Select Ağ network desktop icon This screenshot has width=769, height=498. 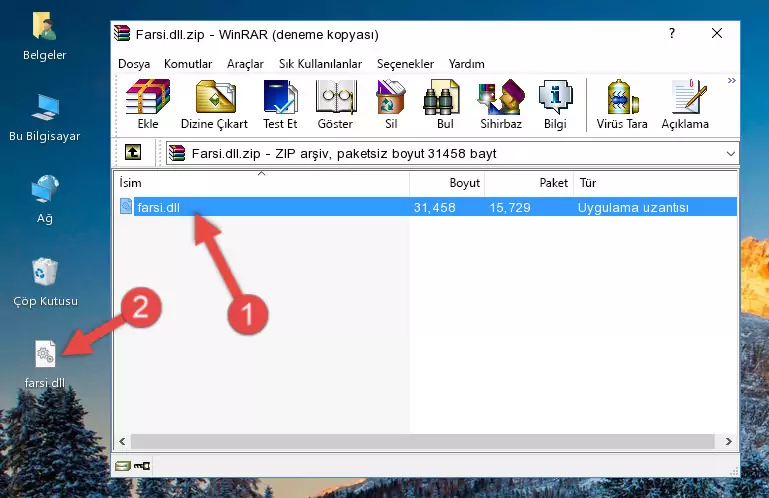pos(45,200)
